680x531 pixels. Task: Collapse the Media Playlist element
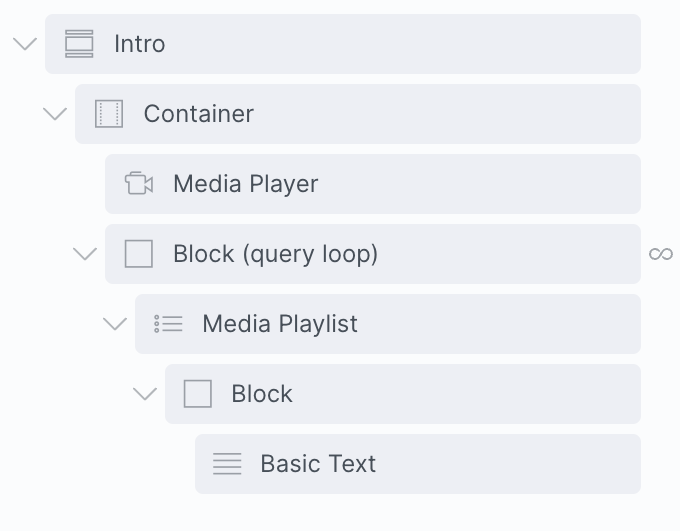[x=115, y=324]
